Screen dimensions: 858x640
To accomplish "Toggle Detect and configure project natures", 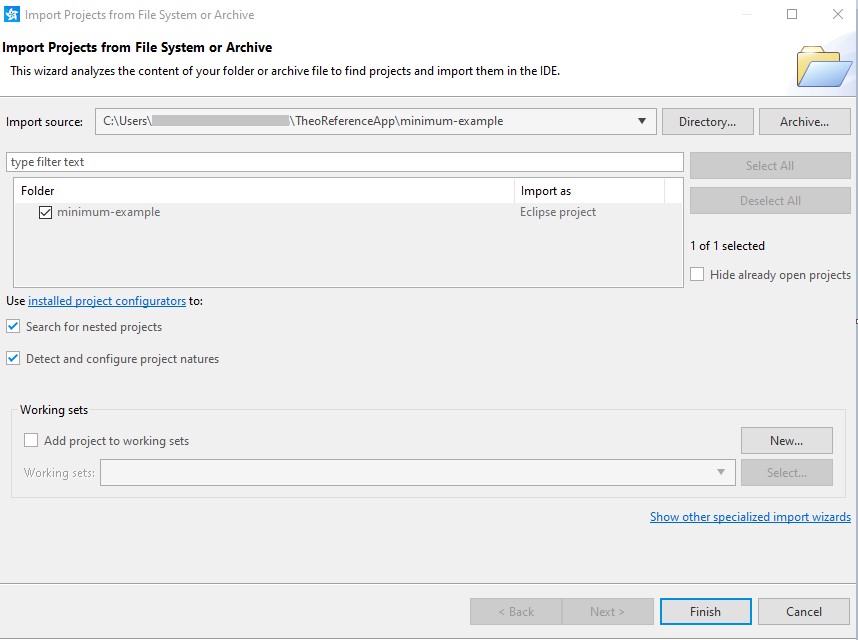I will (13, 359).
